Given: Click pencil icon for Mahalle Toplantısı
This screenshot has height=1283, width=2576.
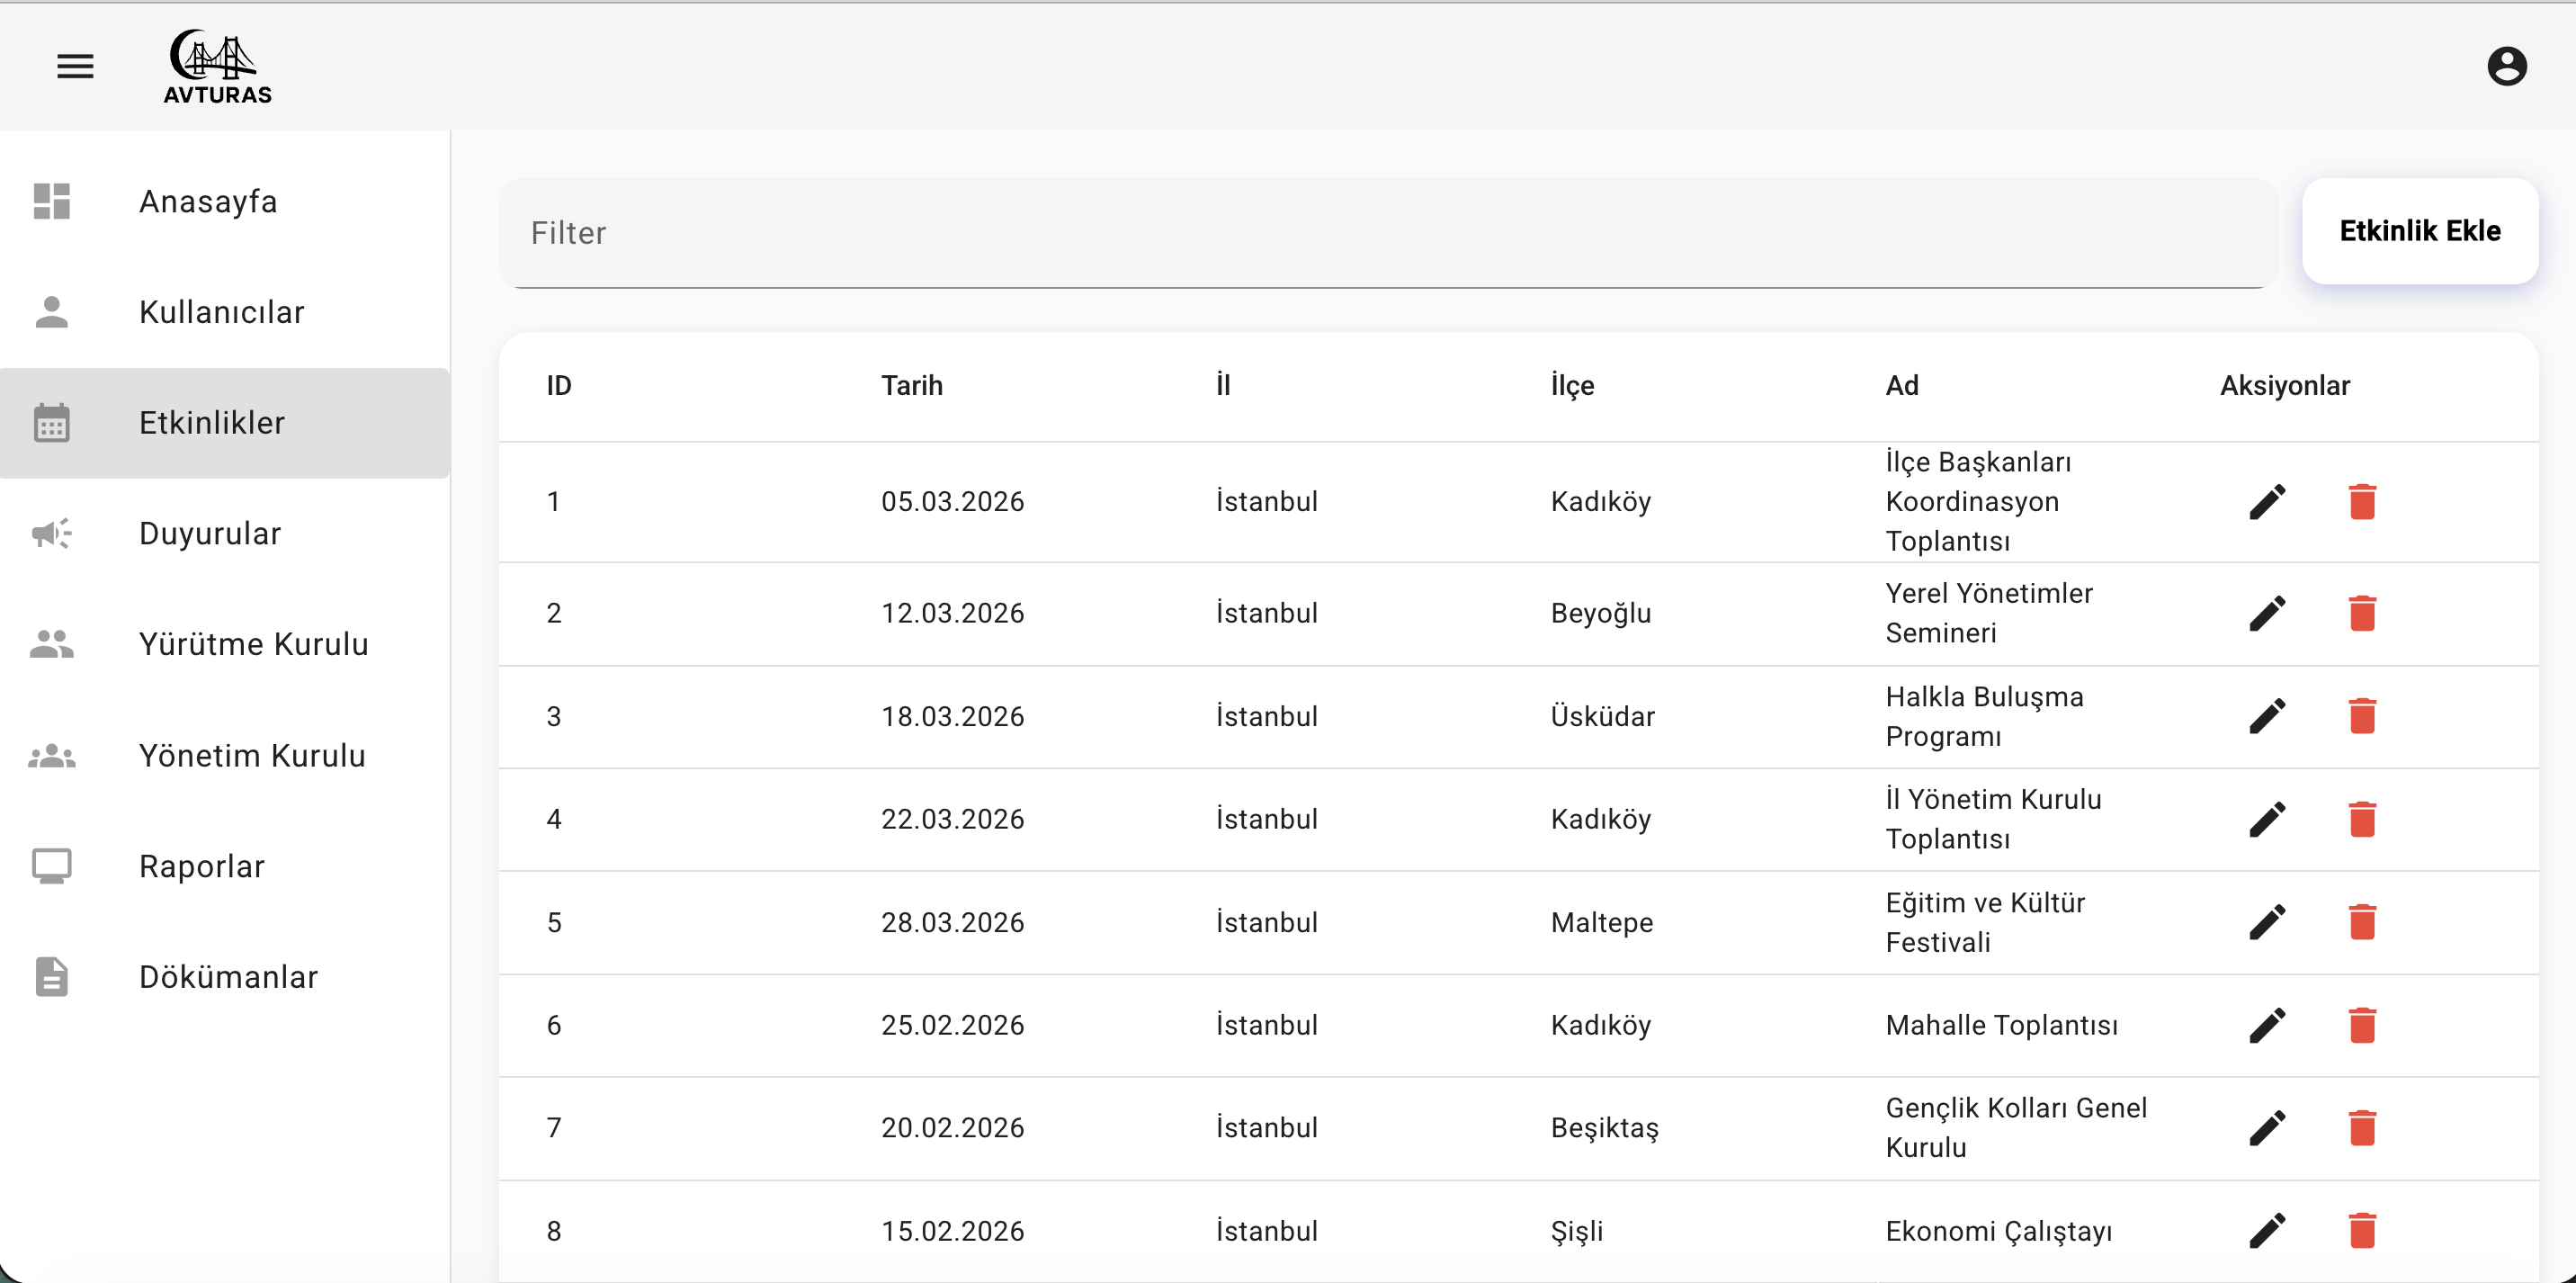Looking at the screenshot, I should 2267,1025.
